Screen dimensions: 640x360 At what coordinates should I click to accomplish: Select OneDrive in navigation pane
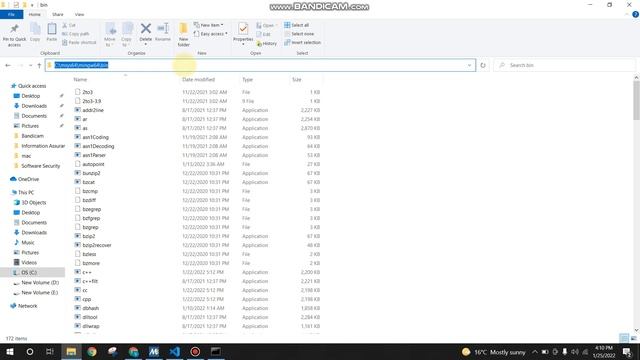coord(28,179)
